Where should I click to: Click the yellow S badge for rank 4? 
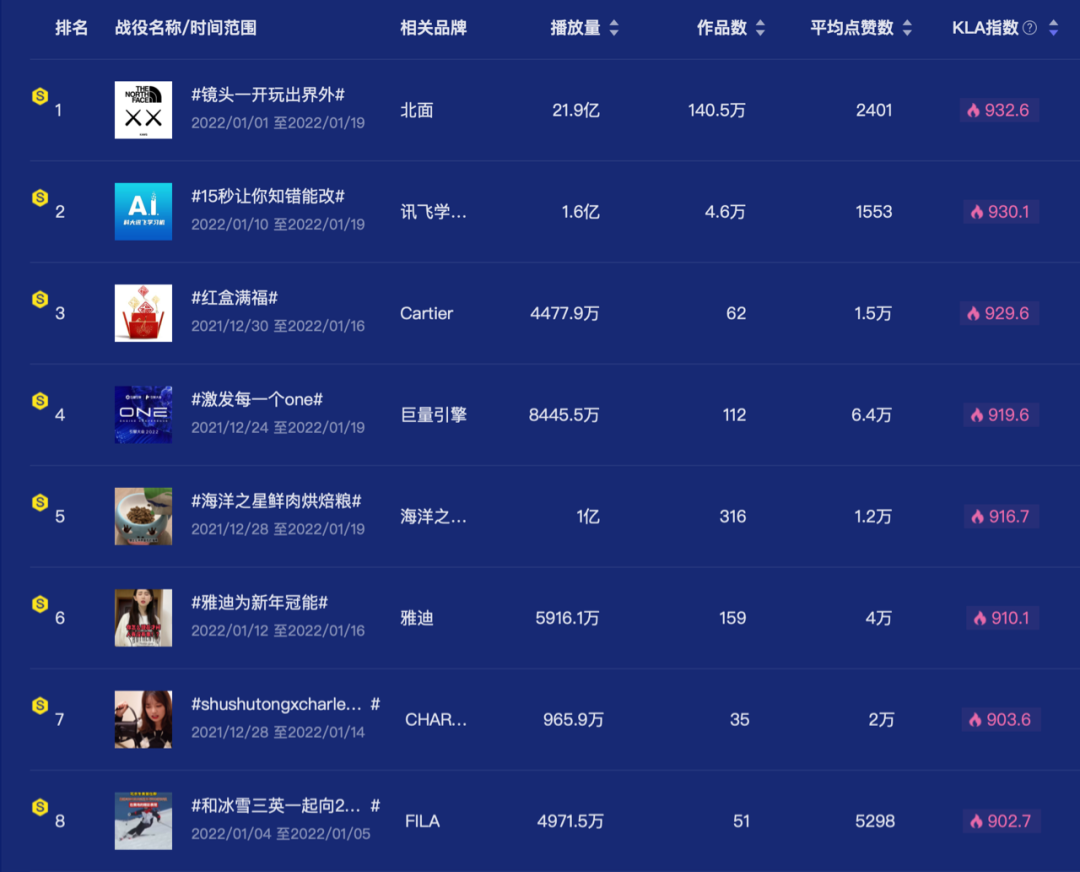point(40,400)
